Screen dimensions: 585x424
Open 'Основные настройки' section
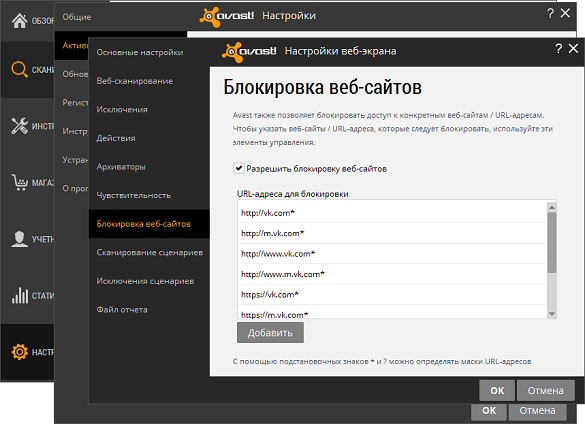coord(140,52)
